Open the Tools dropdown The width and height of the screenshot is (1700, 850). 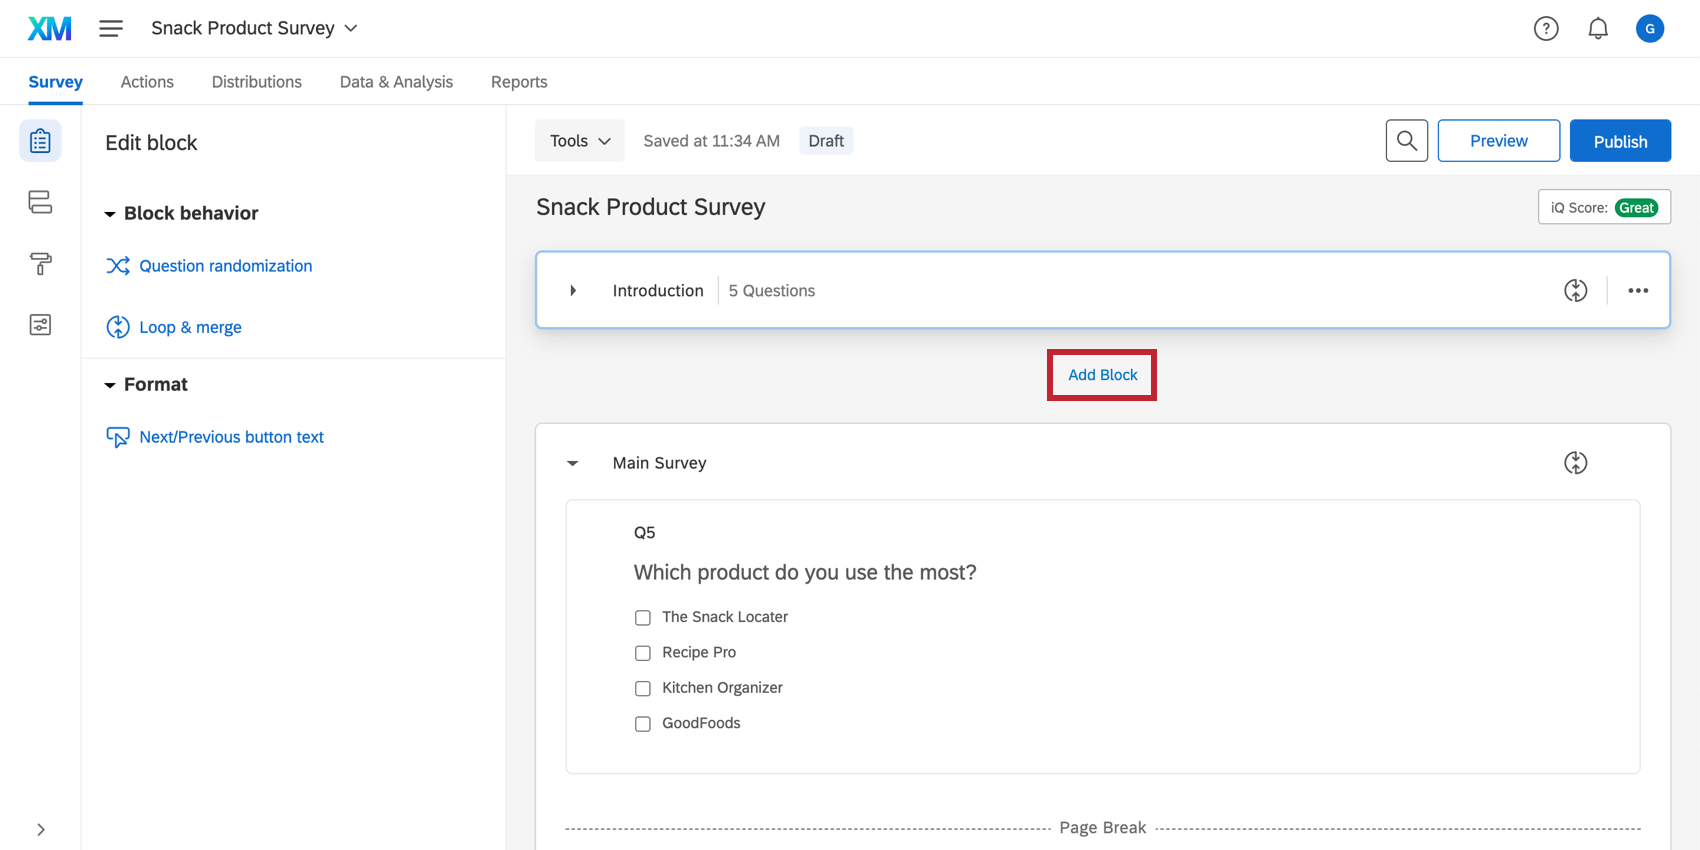(580, 141)
